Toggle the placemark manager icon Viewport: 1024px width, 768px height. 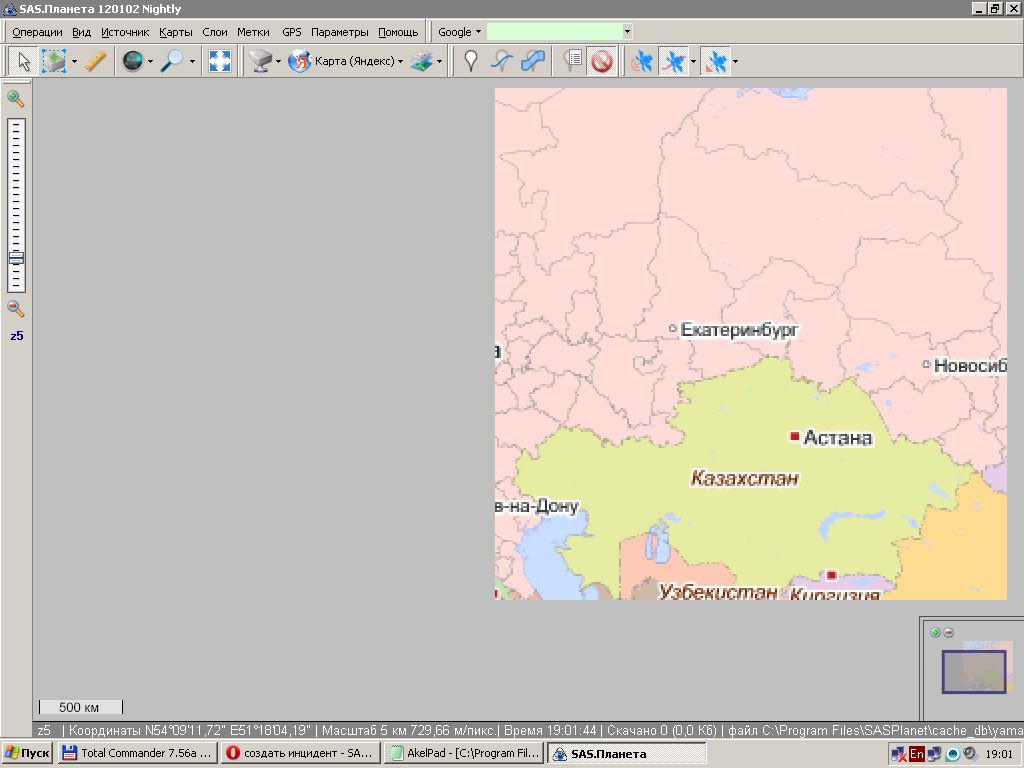pos(573,62)
